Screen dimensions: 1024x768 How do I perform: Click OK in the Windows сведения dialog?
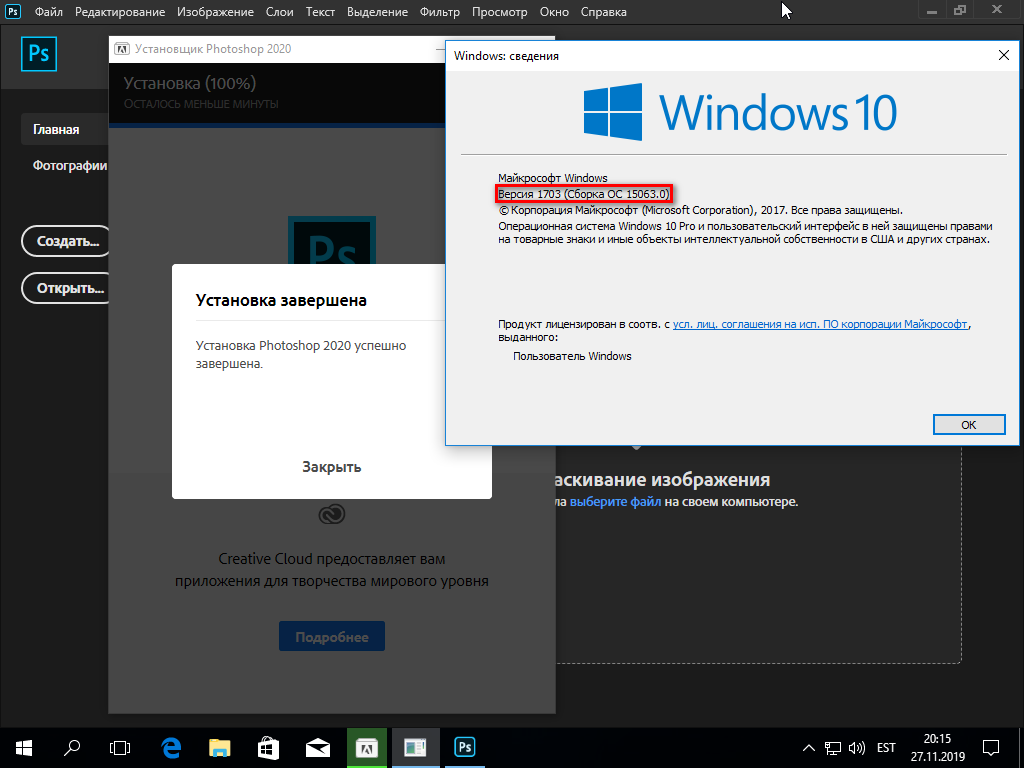(968, 424)
